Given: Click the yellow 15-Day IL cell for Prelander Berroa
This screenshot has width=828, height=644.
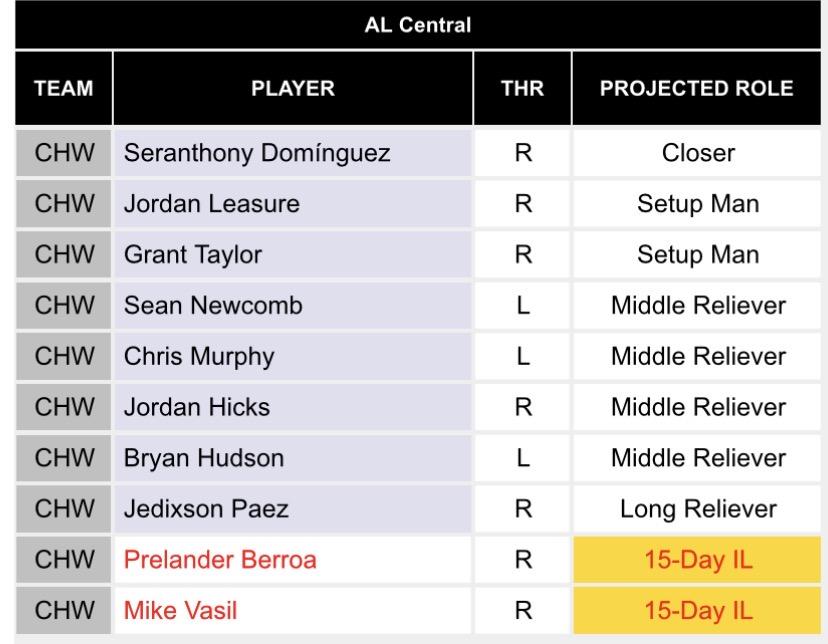Looking at the screenshot, I should click(x=698, y=560).
